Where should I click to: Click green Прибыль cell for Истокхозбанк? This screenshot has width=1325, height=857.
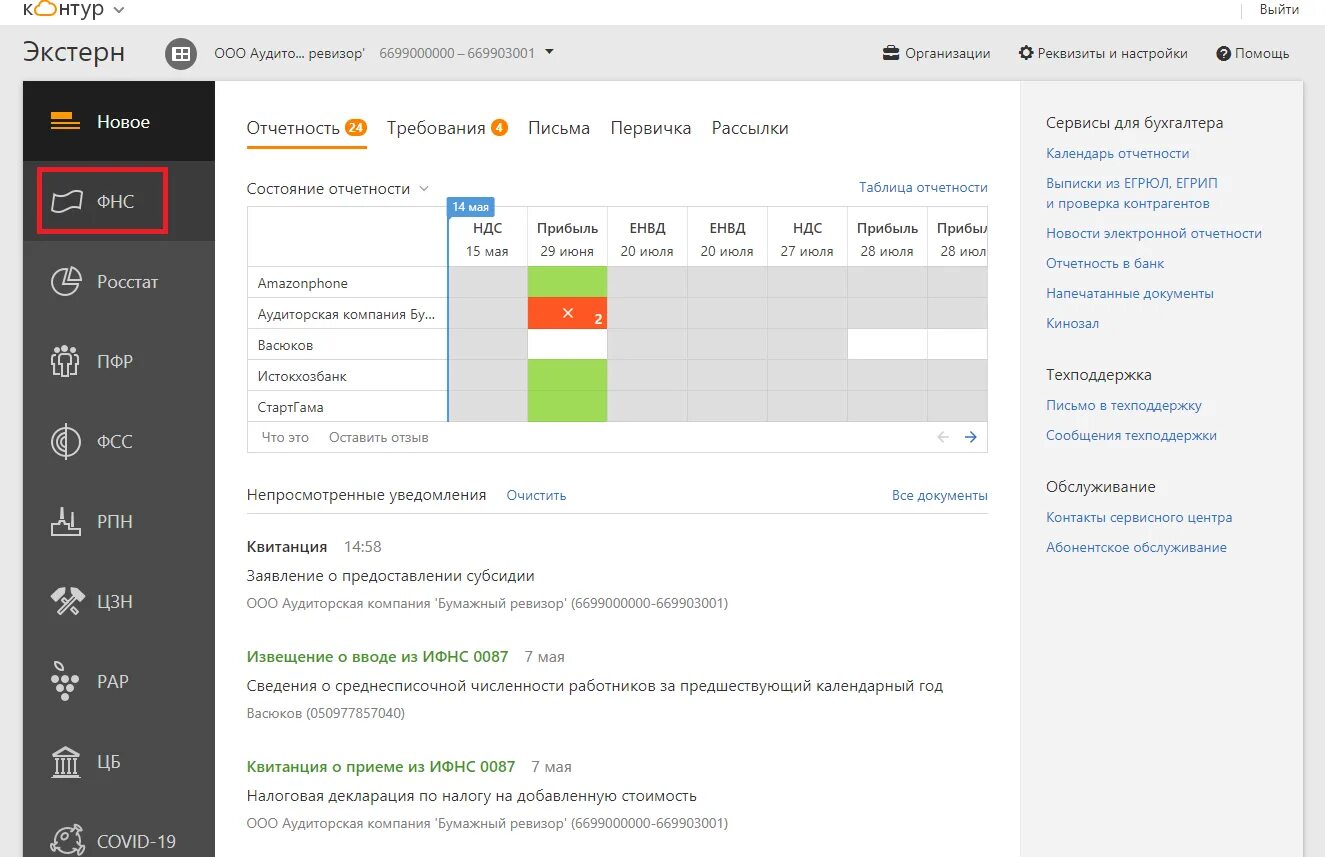[x=567, y=375]
